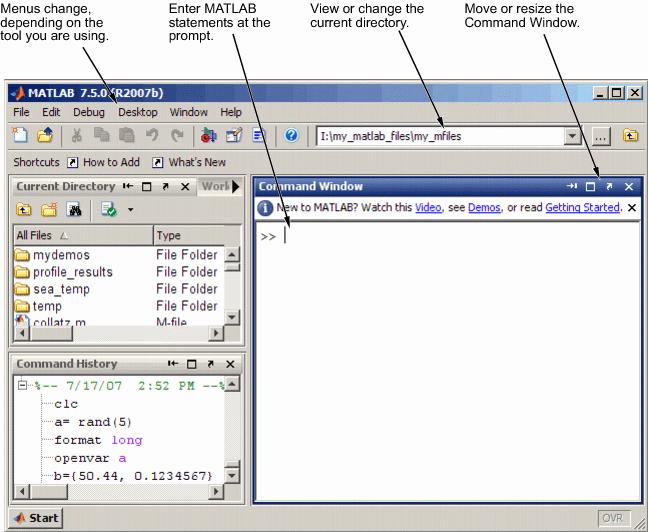Image resolution: width=649 pixels, height=532 pixels.
Task: Click the Undo arrow icon
Action: 152,135
